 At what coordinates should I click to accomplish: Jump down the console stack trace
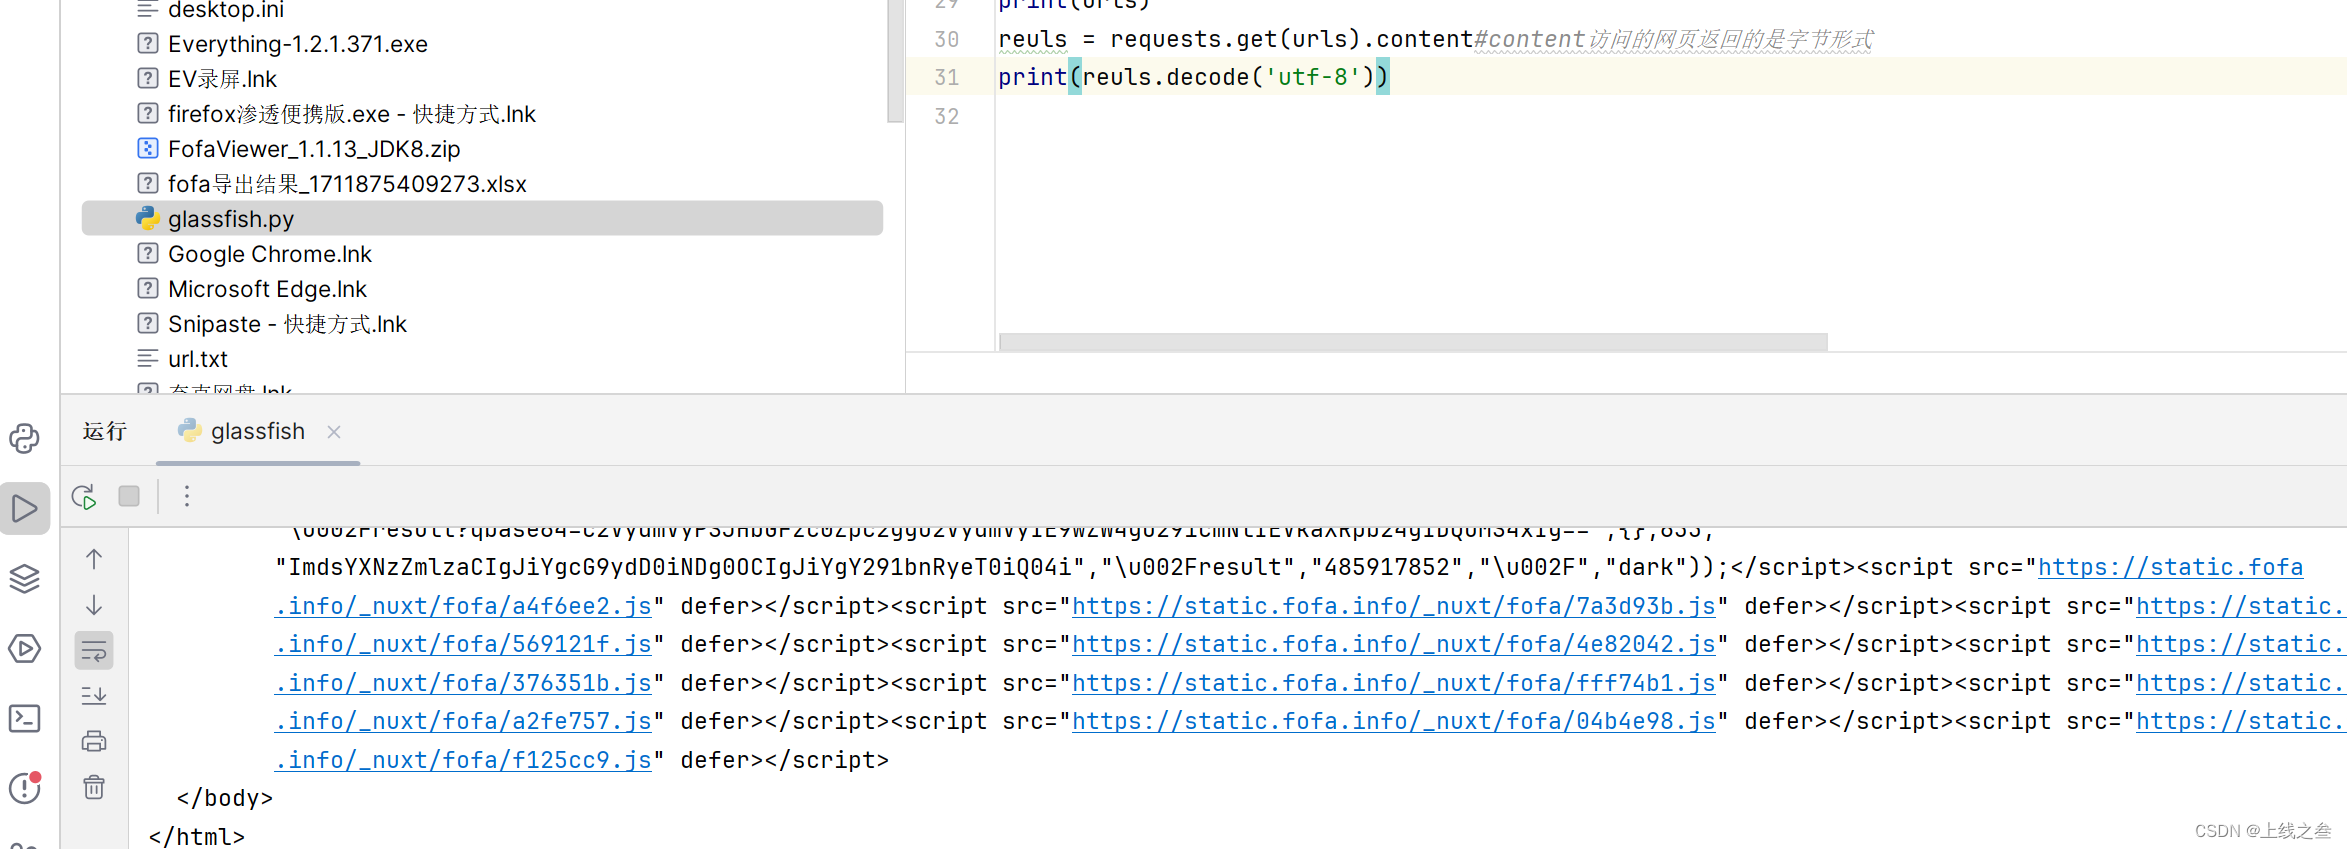(x=94, y=605)
